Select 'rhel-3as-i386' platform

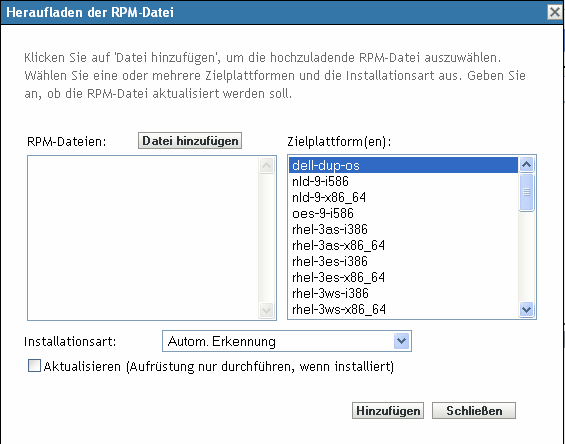[403, 229]
